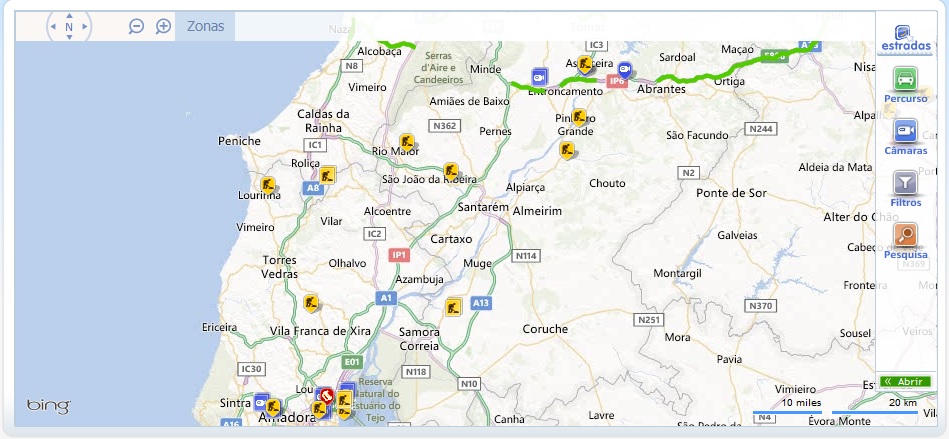949x439 pixels.
Task: Click the N114 road shield
Action: [x=525, y=256]
